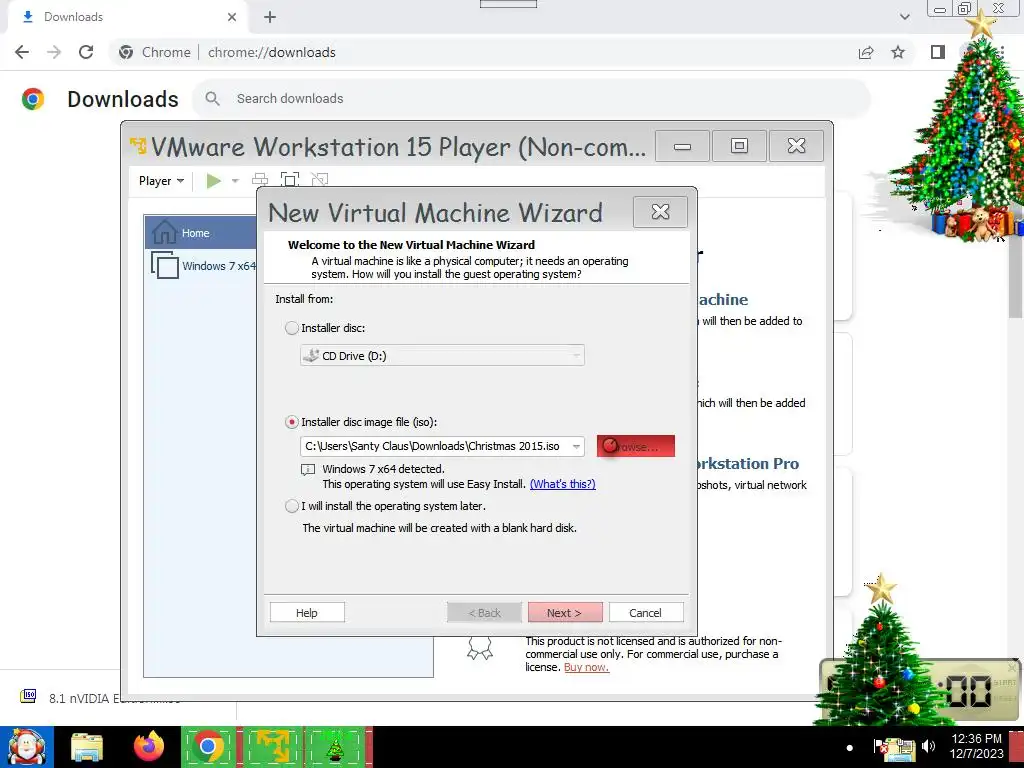This screenshot has width=1024, height=768.
Task: Open Chrome tab search chevron
Action: 904,17
